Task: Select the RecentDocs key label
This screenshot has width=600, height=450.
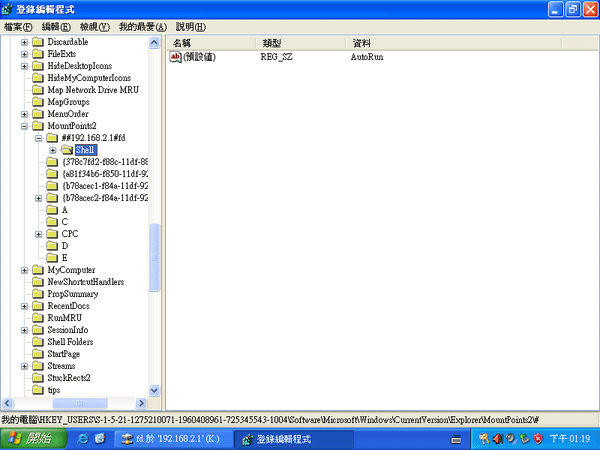Action: (68, 306)
